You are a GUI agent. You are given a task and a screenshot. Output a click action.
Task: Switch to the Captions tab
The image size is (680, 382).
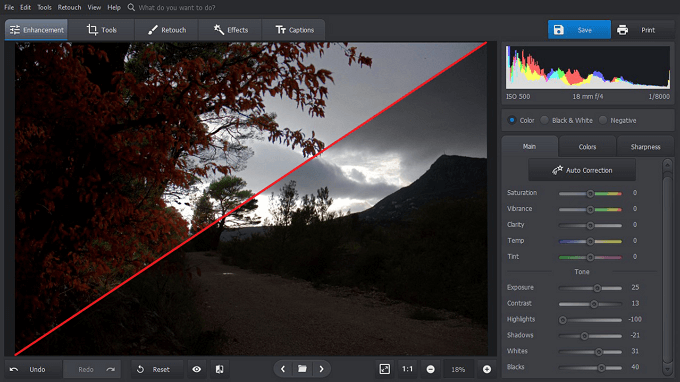[x=294, y=30]
